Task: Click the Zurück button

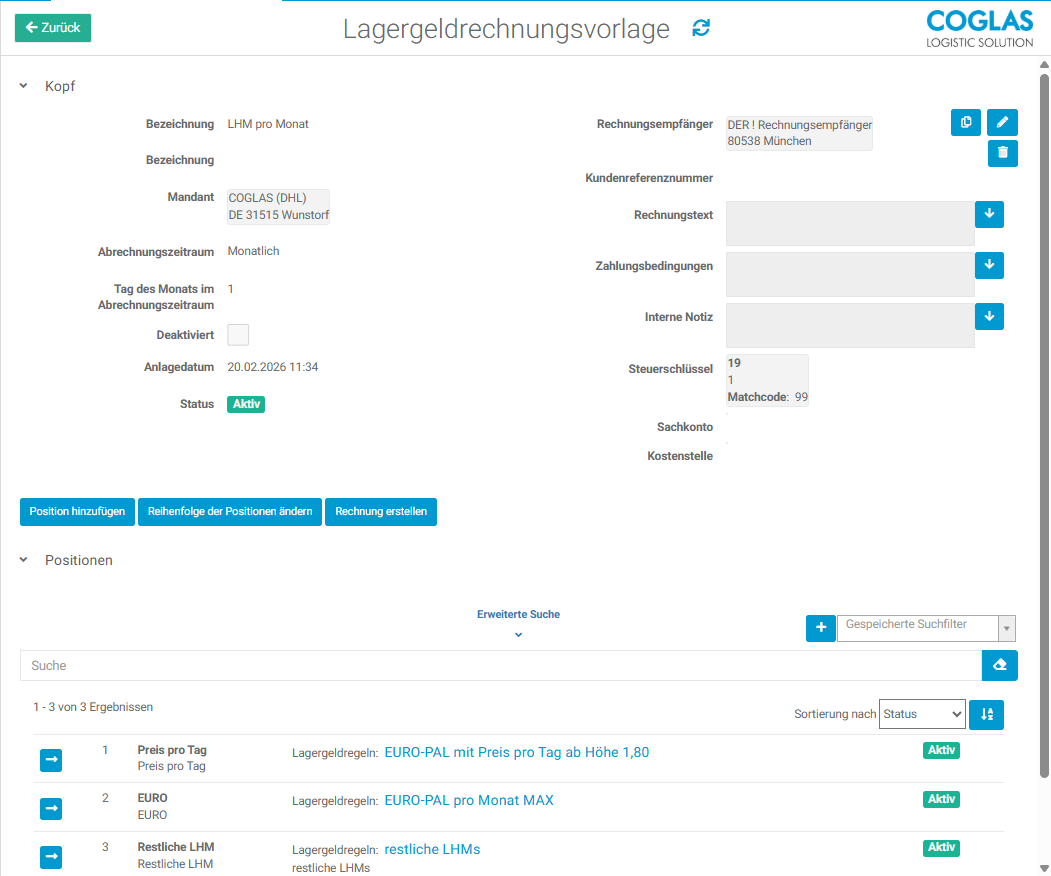Action: point(53,28)
